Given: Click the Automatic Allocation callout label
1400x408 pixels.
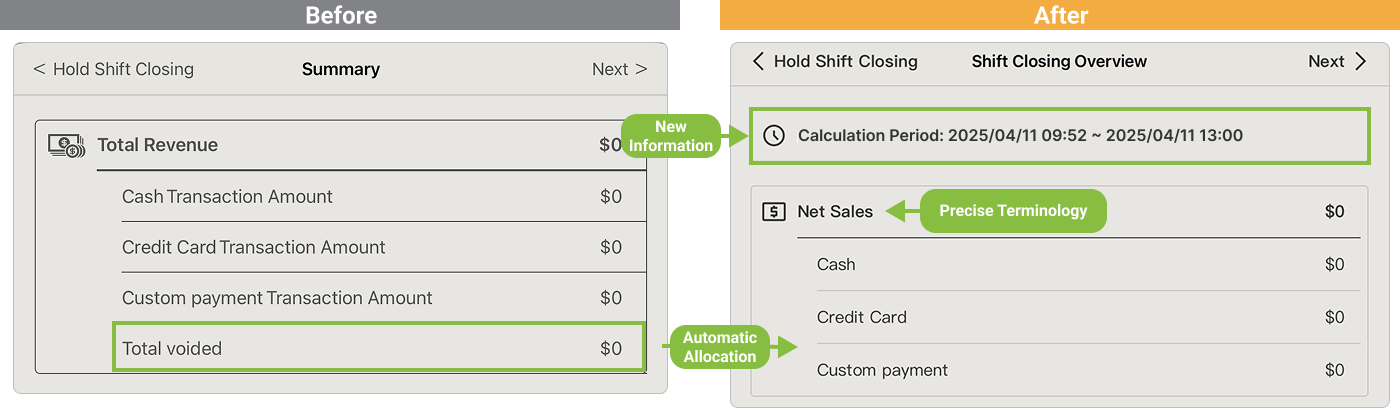Looking at the screenshot, I should 719,347.
